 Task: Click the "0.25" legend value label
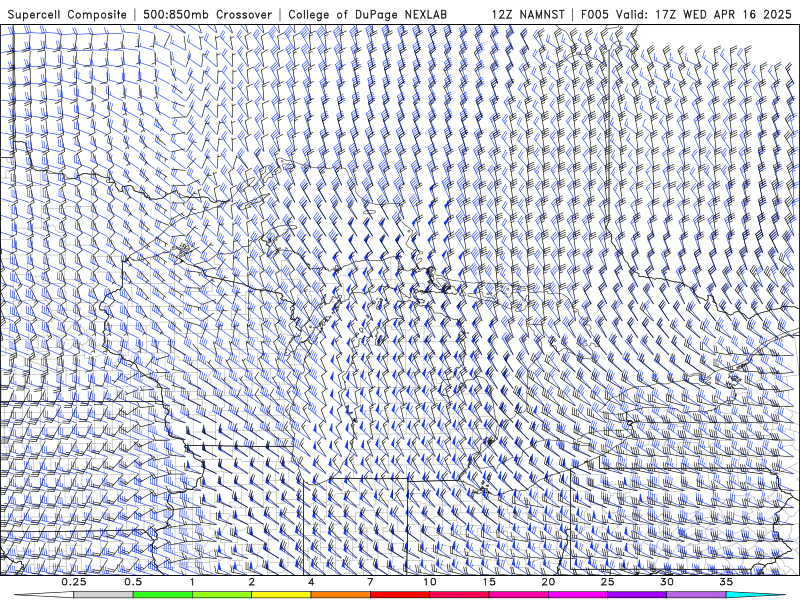coord(74,582)
